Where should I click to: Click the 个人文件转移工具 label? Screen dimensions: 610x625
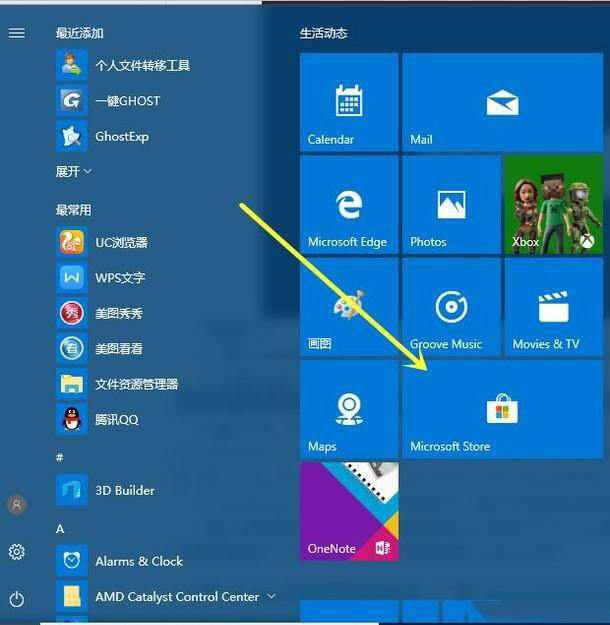pyautogui.click(x=143, y=65)
